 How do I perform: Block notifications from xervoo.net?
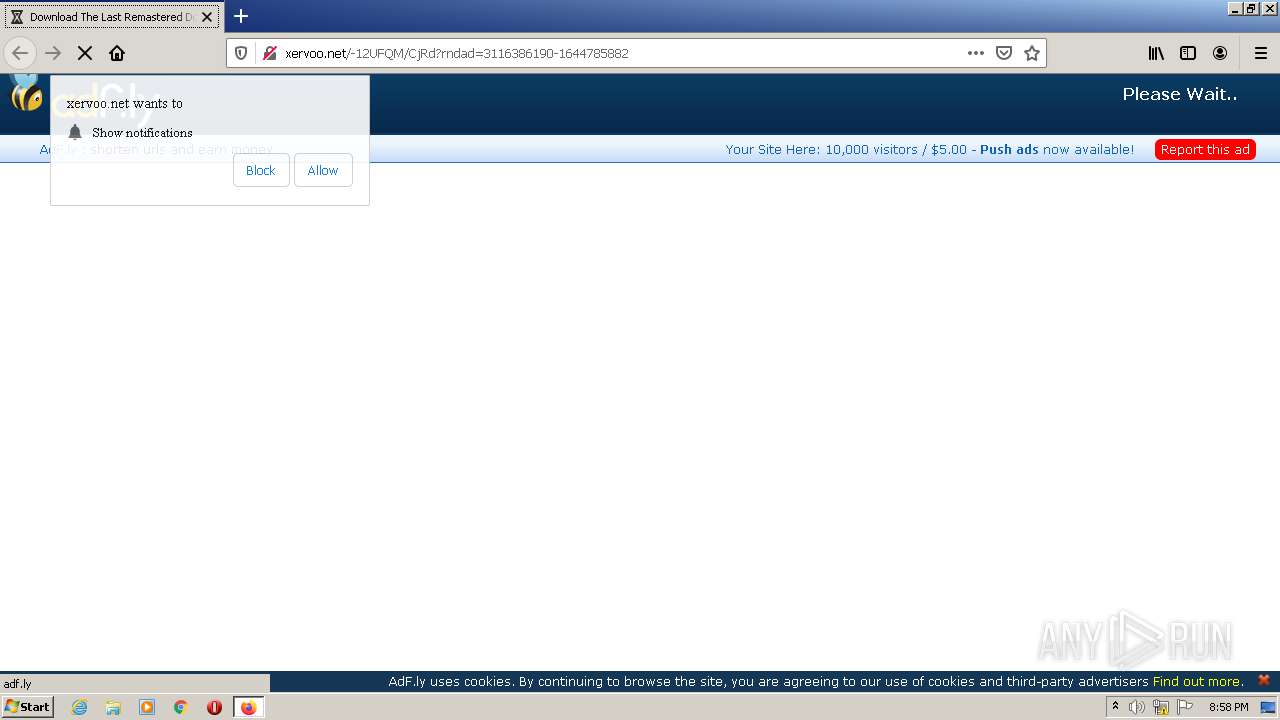(x=261, y=170)
